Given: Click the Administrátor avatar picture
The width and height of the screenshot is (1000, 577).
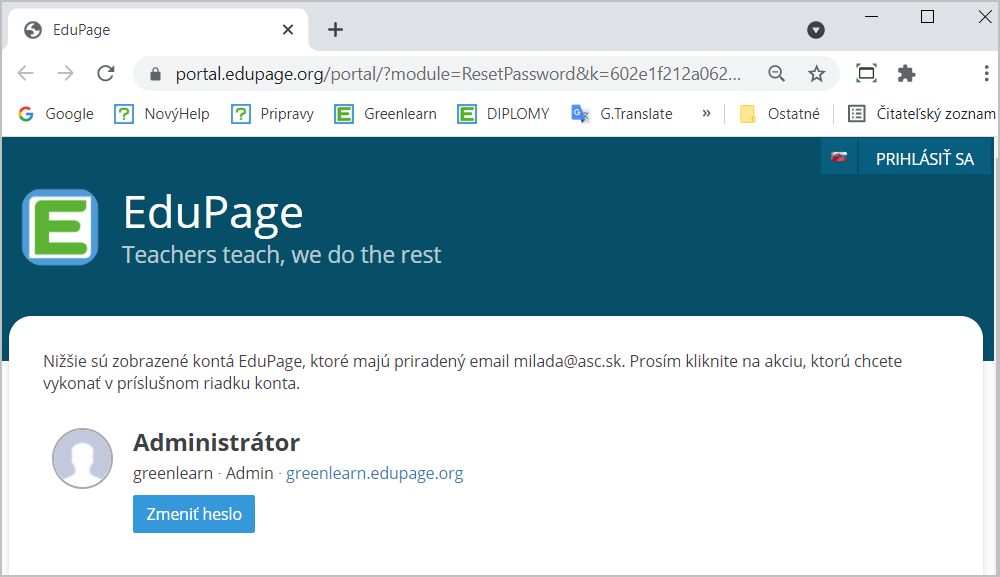Looking at the screenshot, I should coord(82,458).
